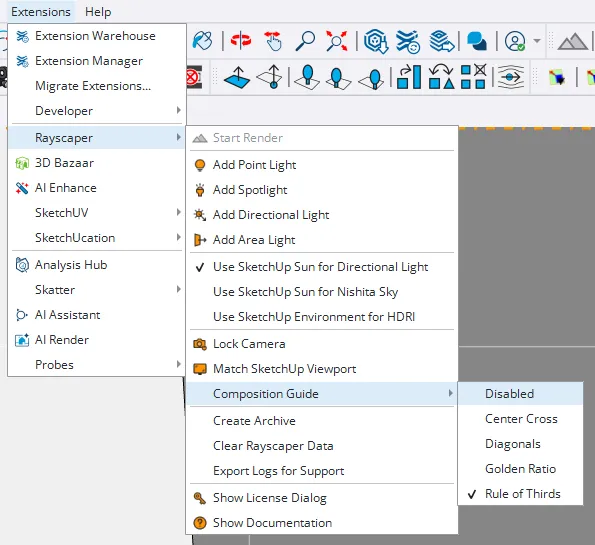
Task: Open Analysis Hub entry
Action: point(97,265)
